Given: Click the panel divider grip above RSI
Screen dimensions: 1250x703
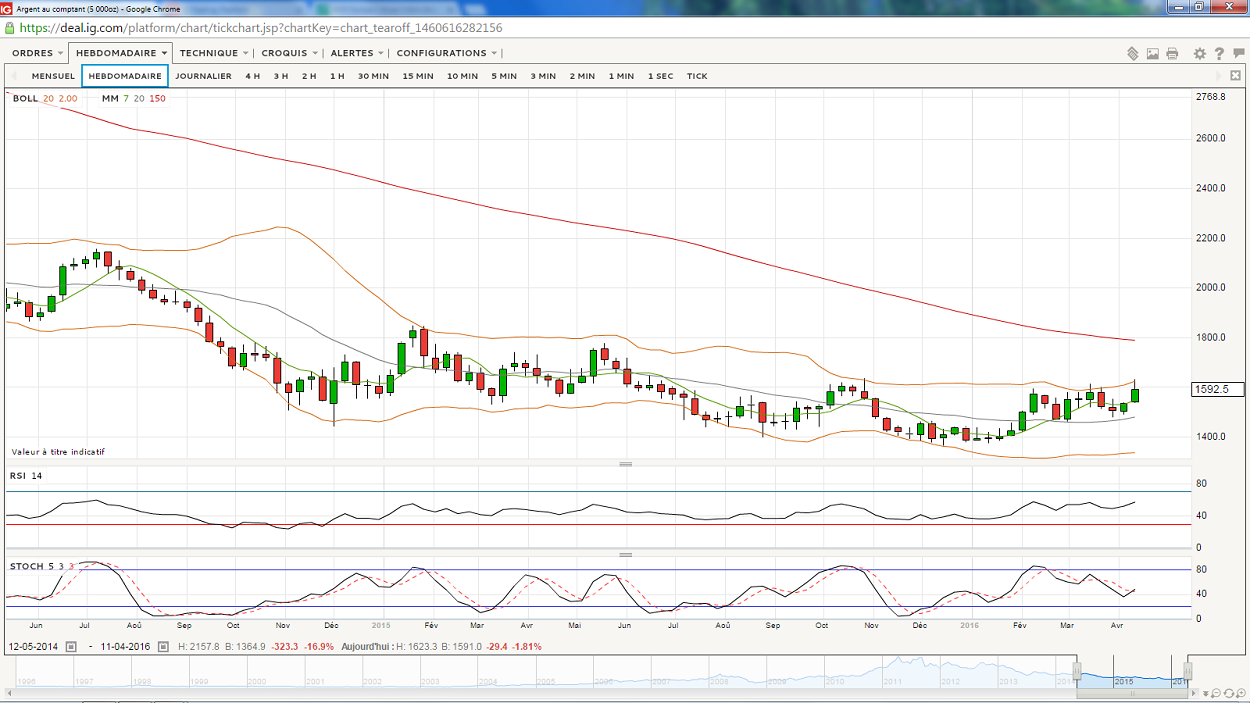Looking at the screenshot, I should coord(626,464).
